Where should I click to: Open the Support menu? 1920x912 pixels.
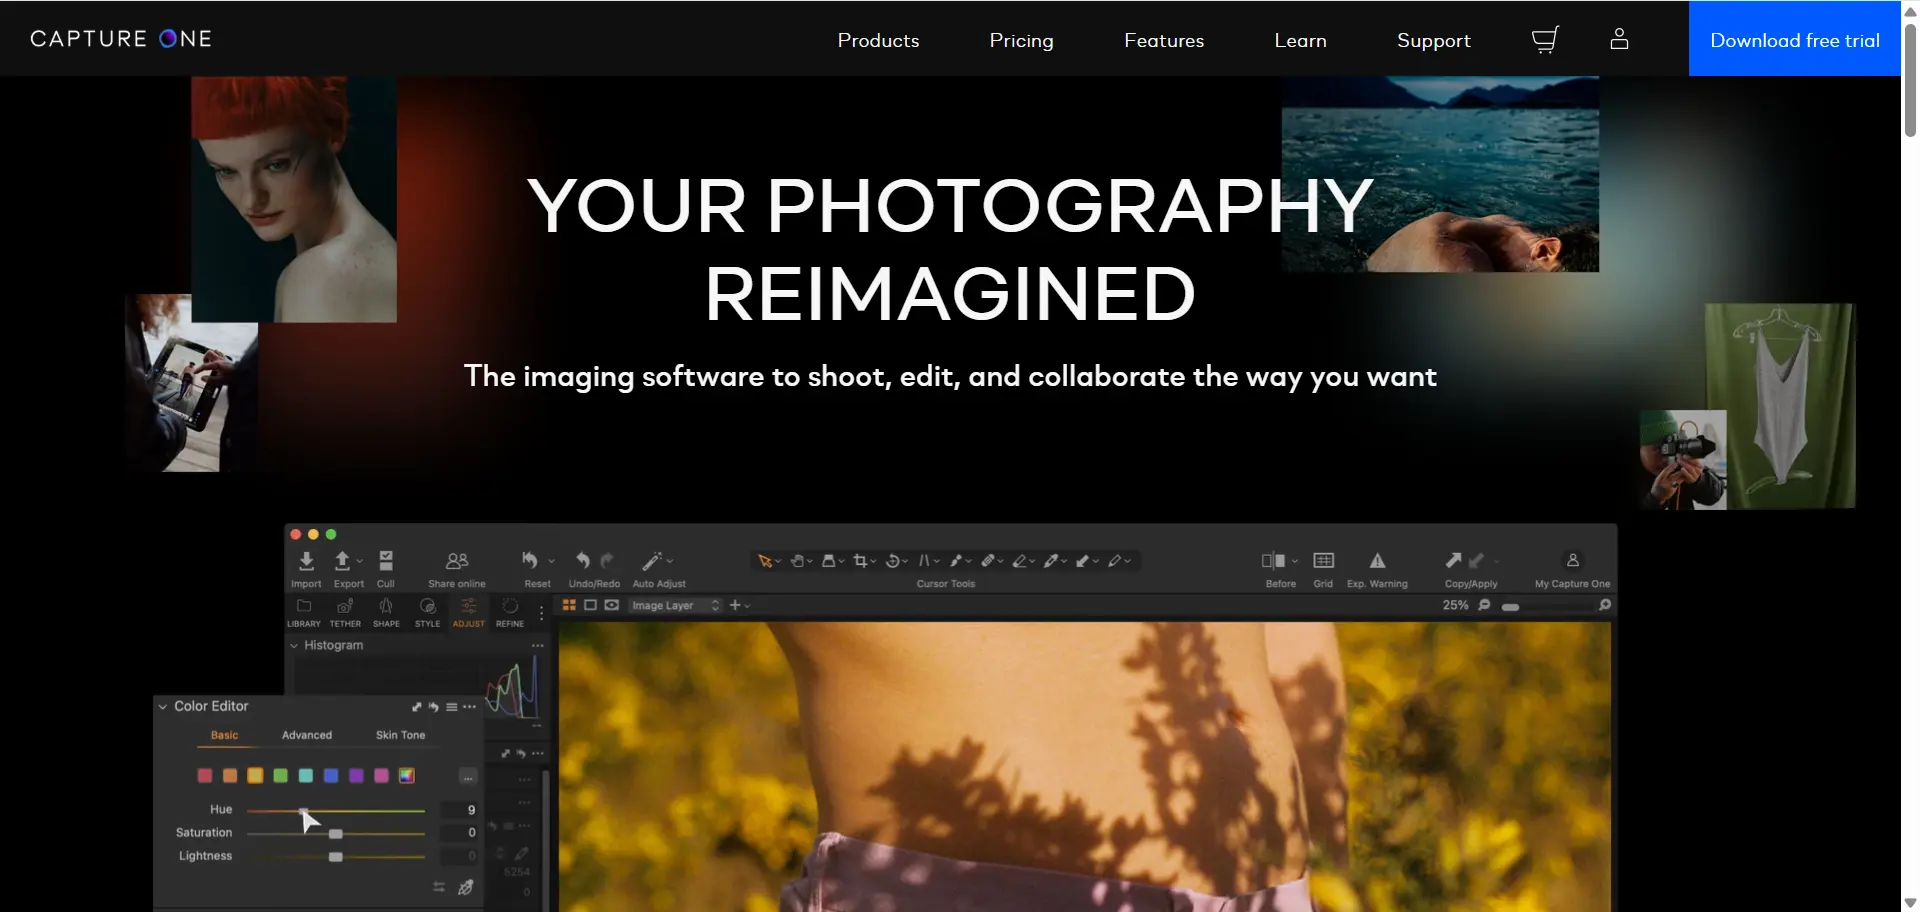point(1433,41)
